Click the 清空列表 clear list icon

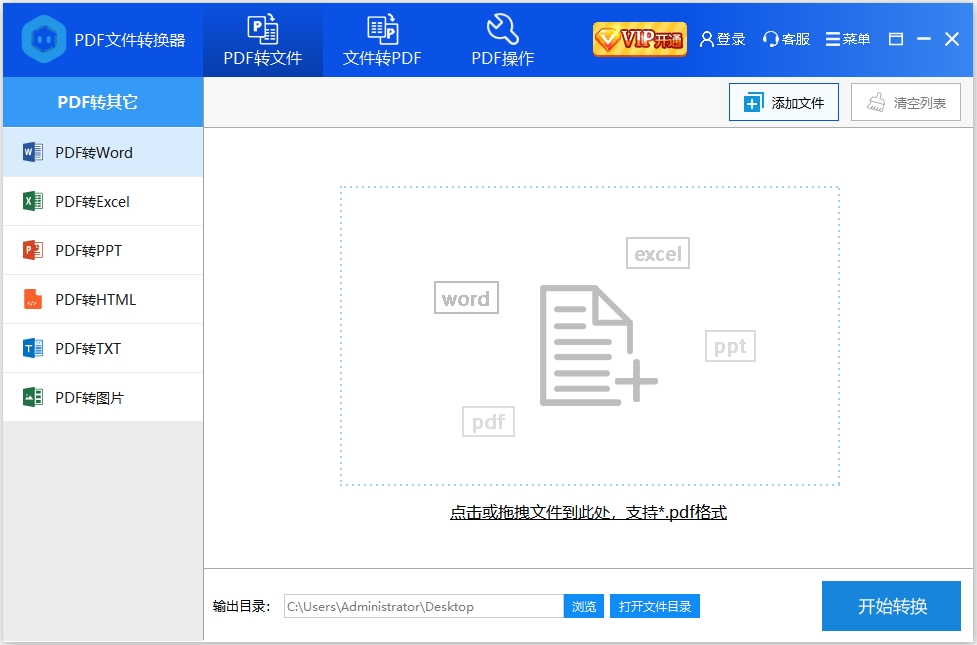[x=879, y=101]
